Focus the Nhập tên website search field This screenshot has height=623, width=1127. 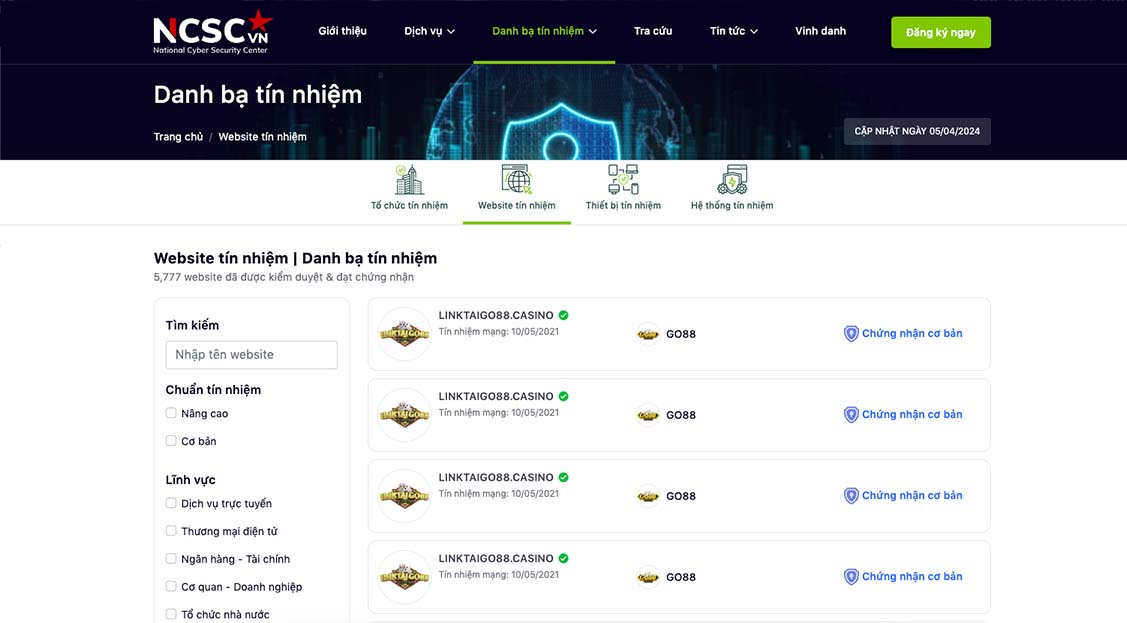tap(252, 355)
